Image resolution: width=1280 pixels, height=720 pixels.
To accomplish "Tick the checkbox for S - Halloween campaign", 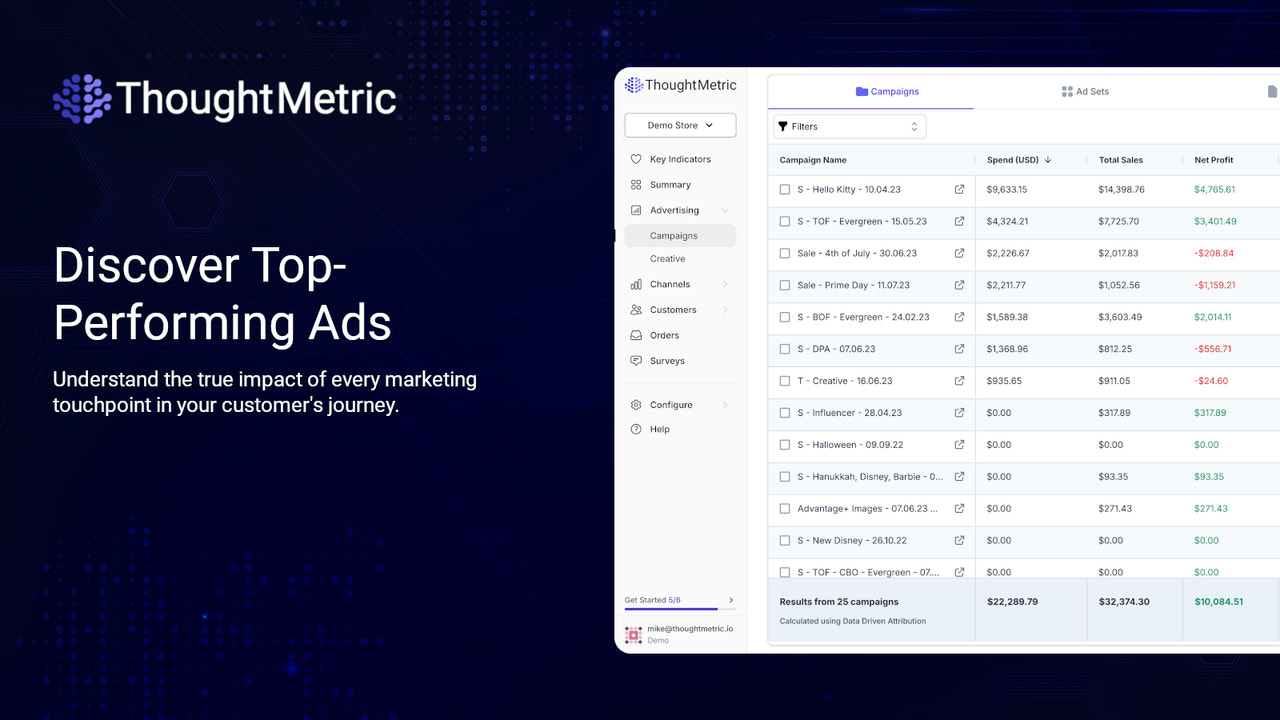I will click(x=784, y=444).
